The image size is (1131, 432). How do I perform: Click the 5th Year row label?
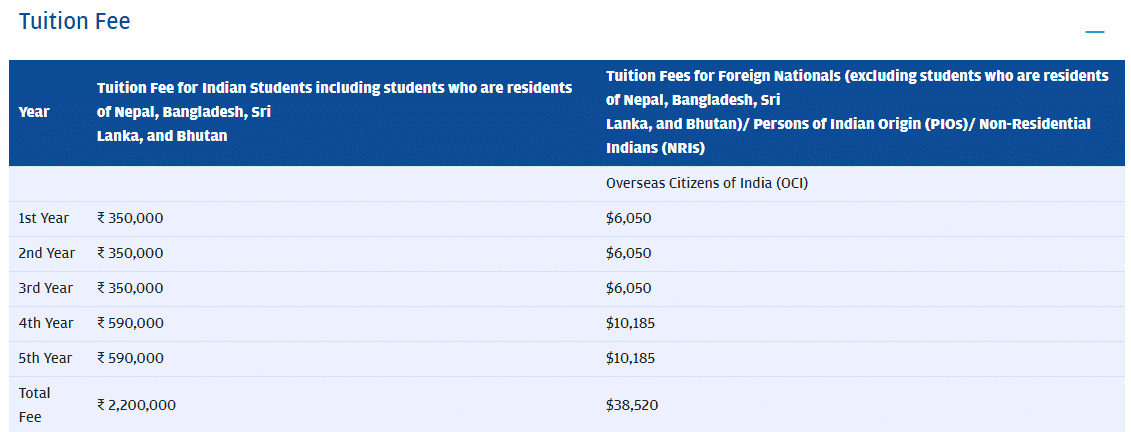[46, 358]
